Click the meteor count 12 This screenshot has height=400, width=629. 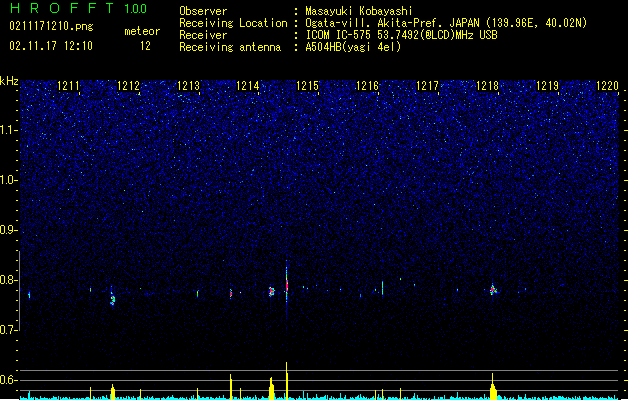coord(145,46)
